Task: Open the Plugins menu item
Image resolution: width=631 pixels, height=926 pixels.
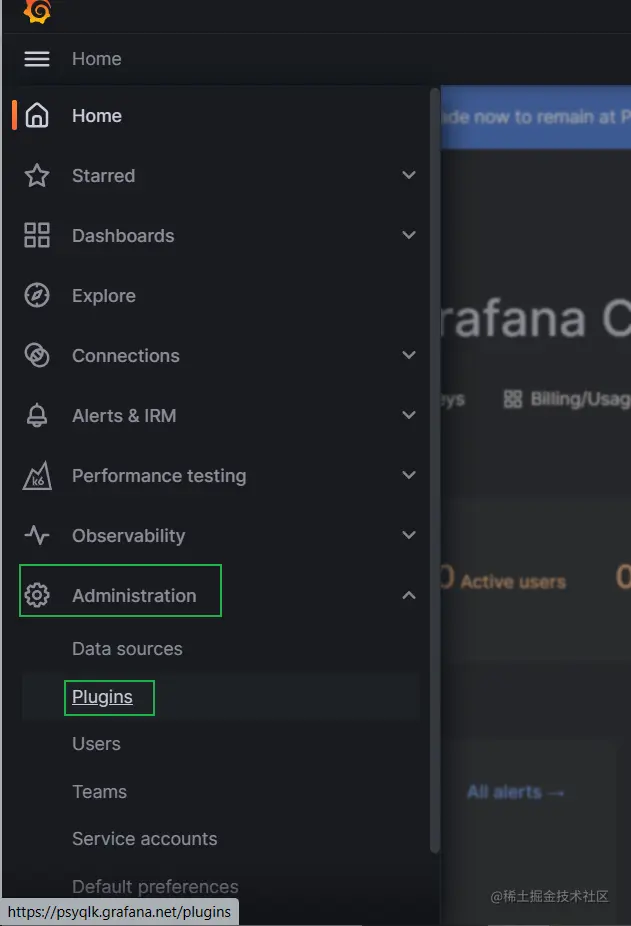Action: click(102, 697)
